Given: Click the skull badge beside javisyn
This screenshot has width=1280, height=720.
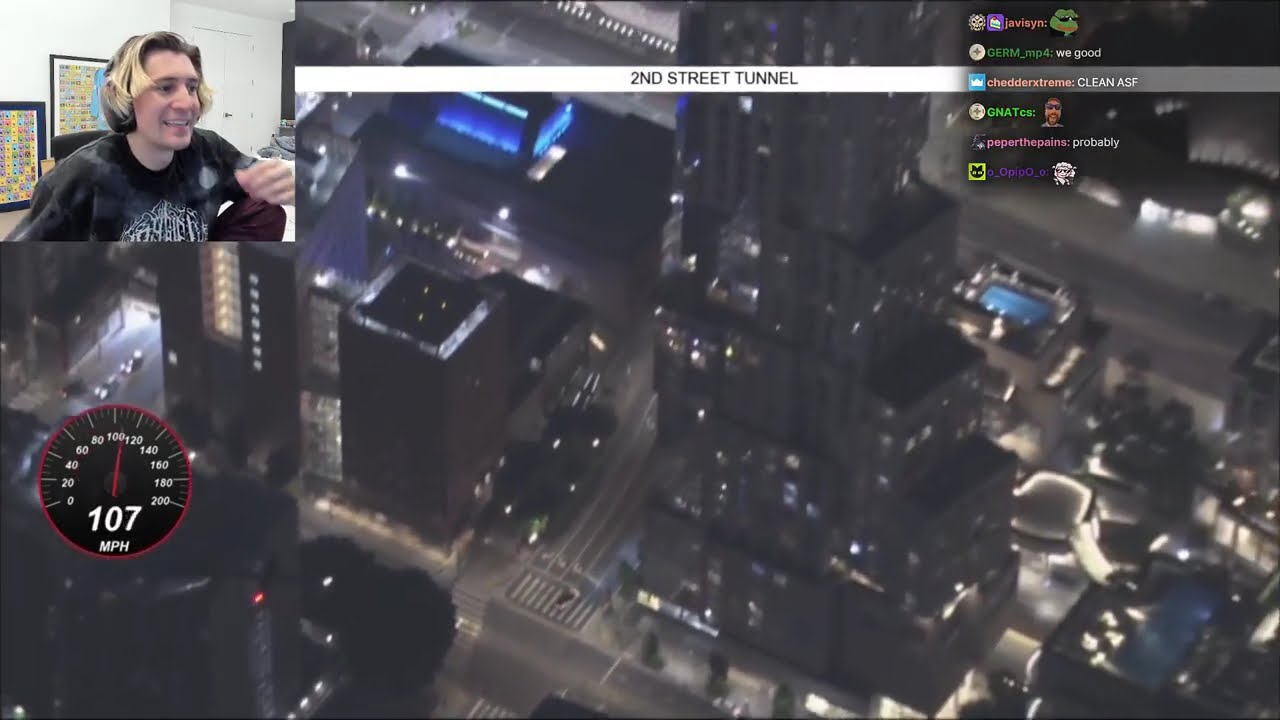Looking at the screenshot, I should coord(977,22).
